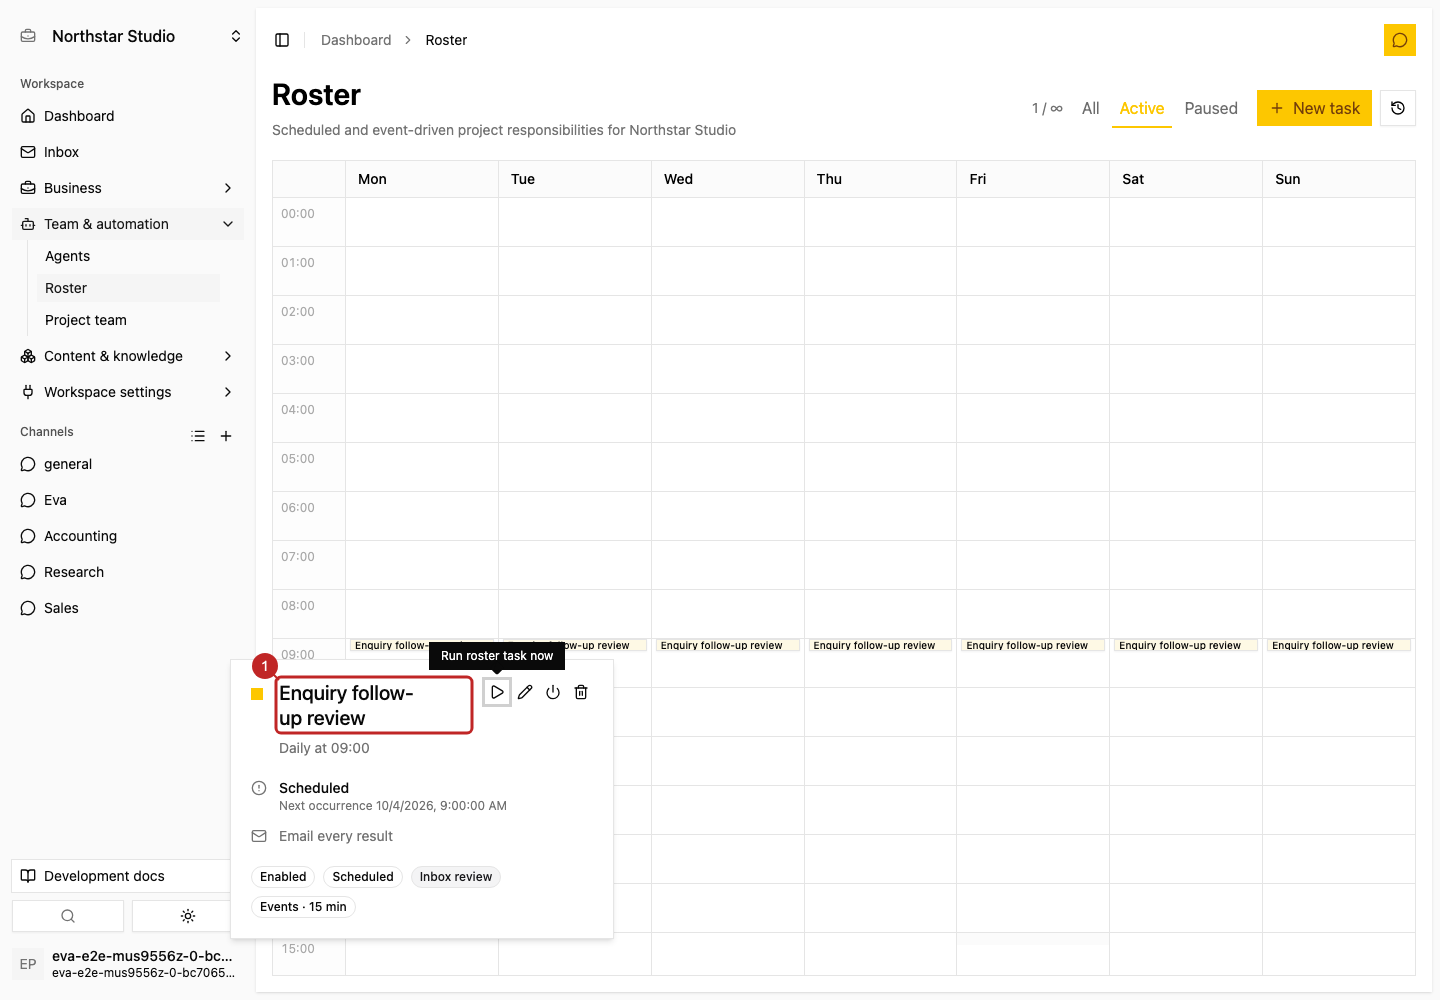
Task: Select Friday's Enquiry follow-up review event
Action: click(x=1033, y=645)
